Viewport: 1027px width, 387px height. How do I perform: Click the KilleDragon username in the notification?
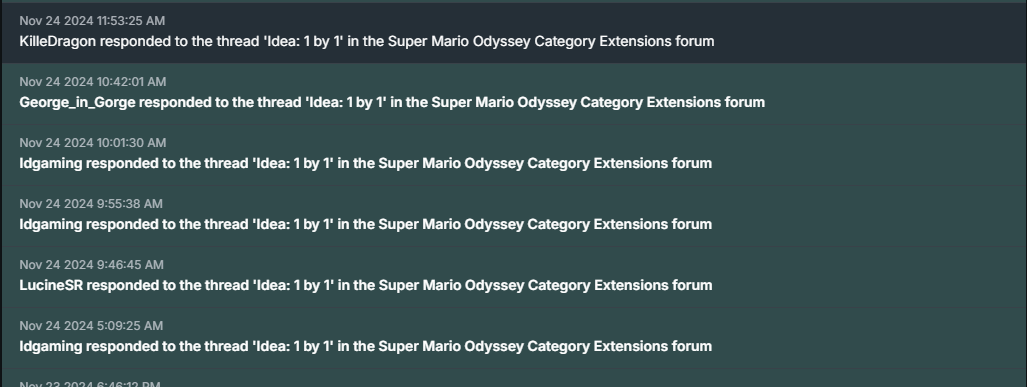click(x=58, y=41)
